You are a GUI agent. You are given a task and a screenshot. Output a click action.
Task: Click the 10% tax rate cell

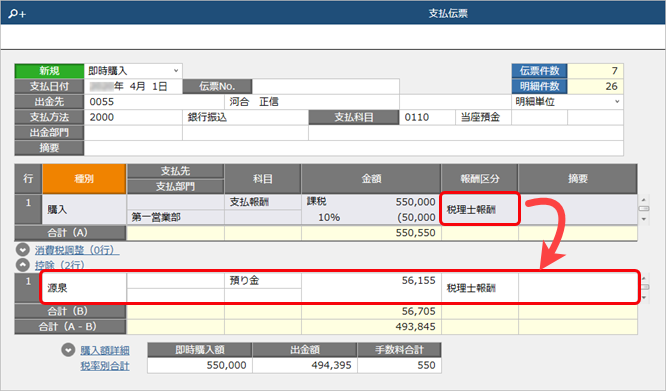click(329, 217)
